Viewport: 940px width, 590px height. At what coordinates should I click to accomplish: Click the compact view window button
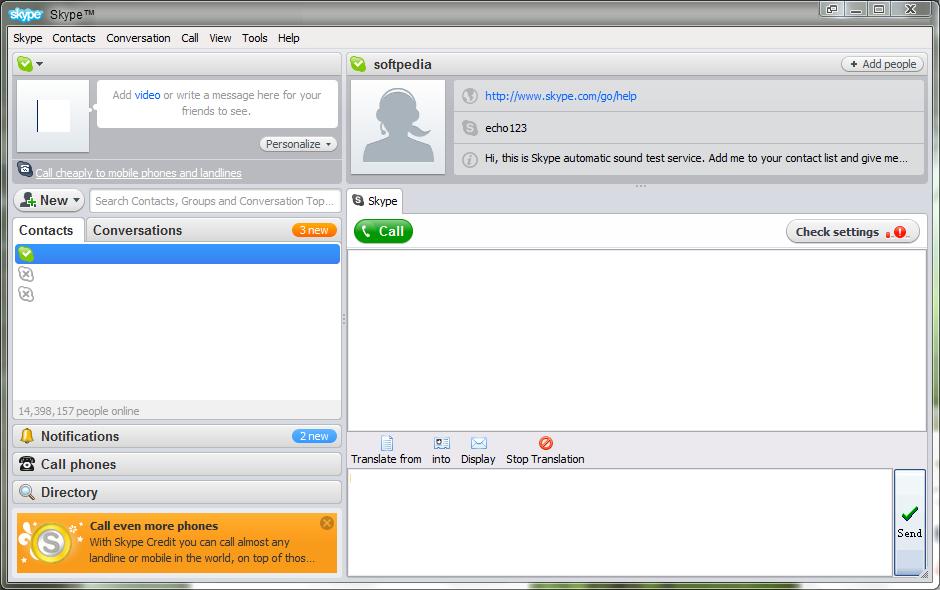pos(832,9)
